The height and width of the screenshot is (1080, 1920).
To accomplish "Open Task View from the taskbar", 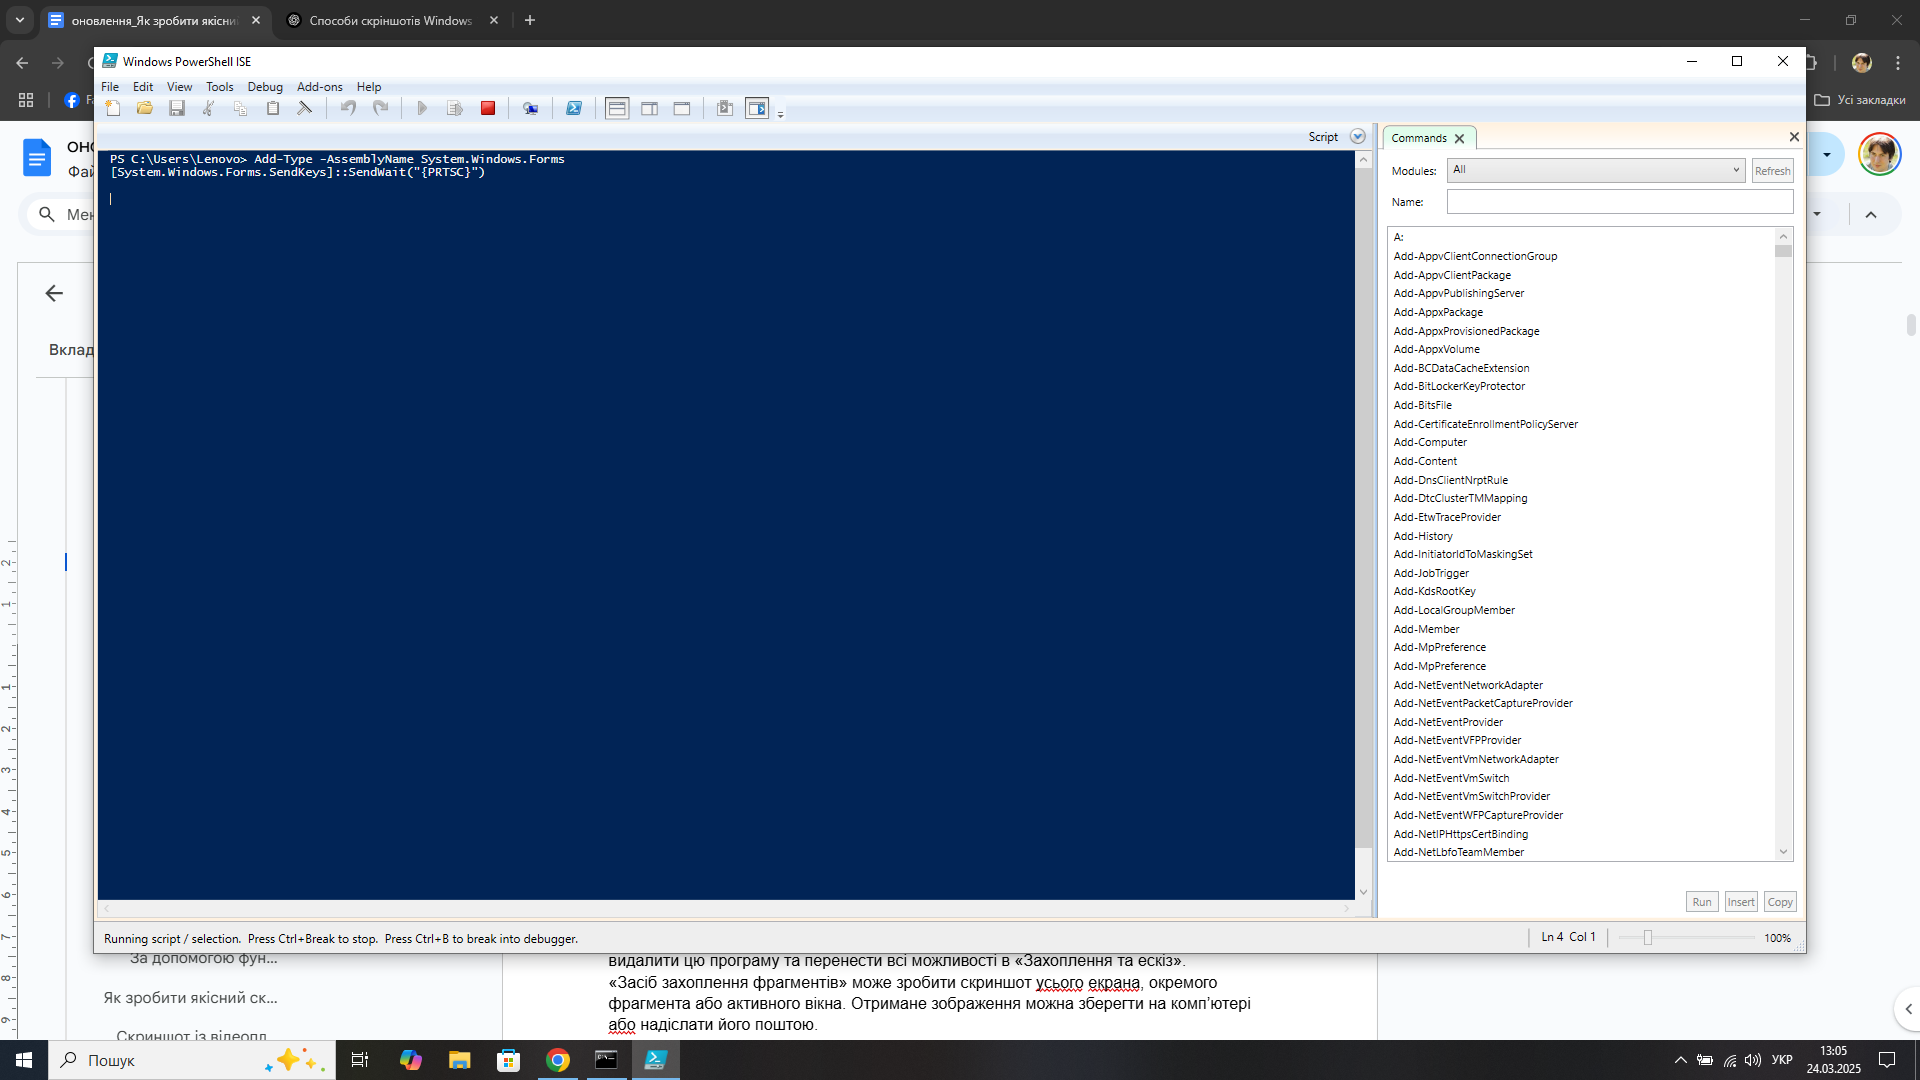I will (360, 1060).
